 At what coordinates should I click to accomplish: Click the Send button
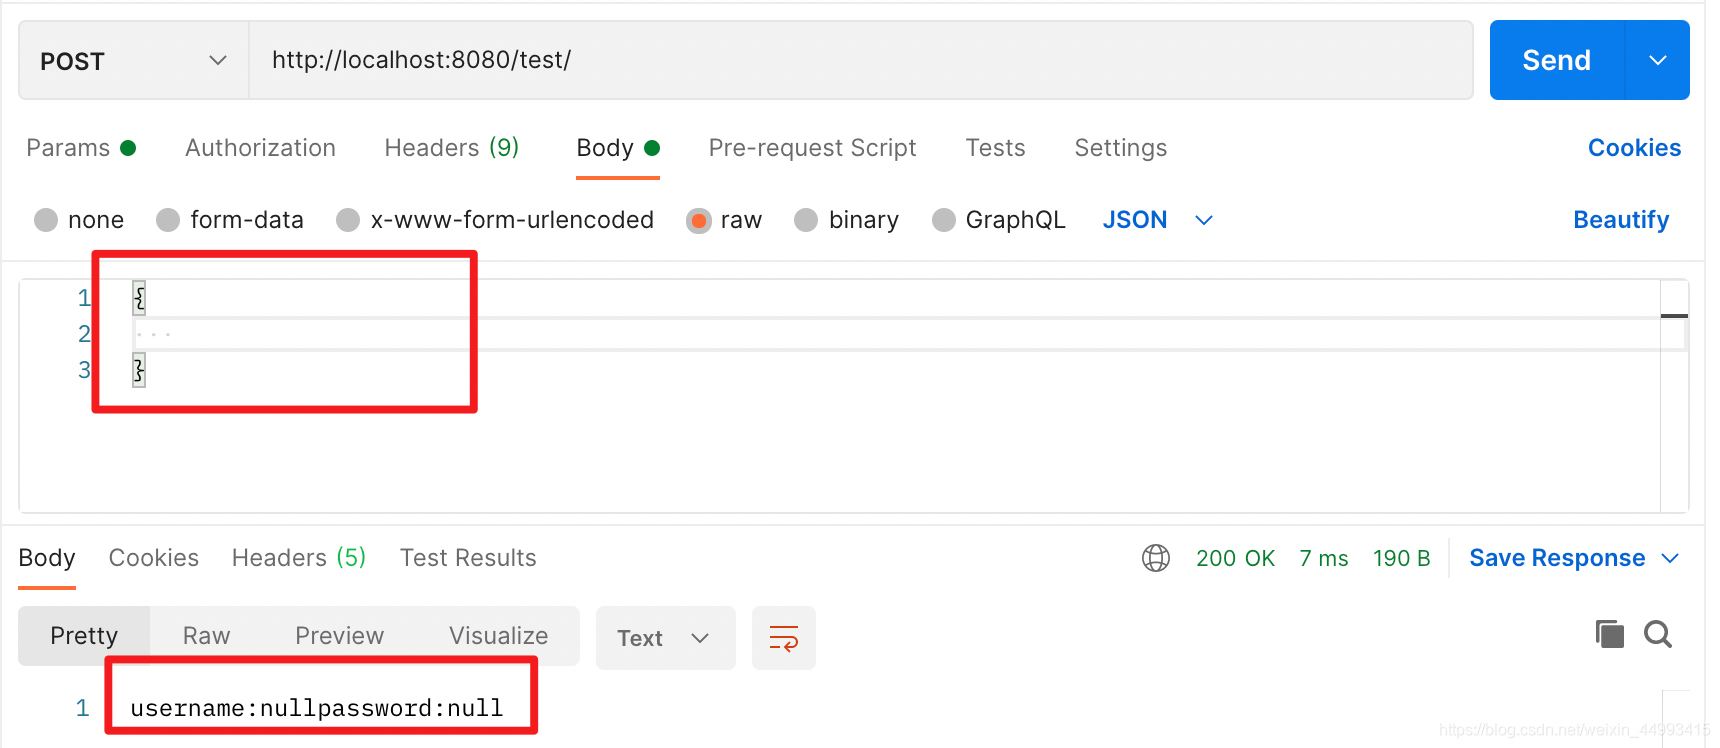tap(1556, 61)
